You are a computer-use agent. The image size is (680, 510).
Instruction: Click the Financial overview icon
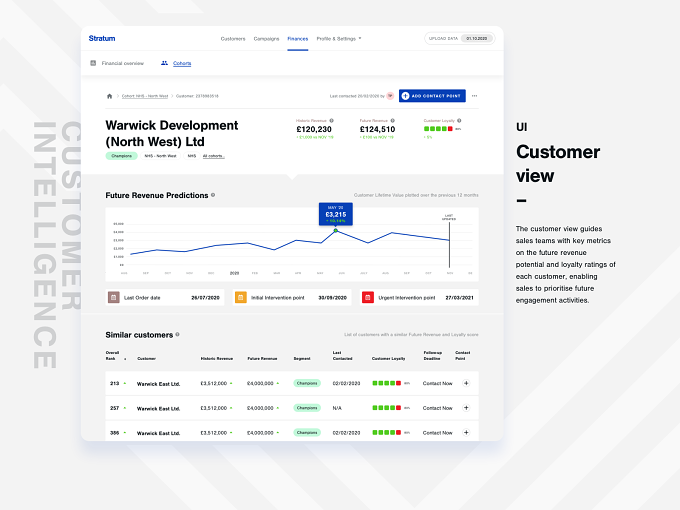click(x=93, y=63)
